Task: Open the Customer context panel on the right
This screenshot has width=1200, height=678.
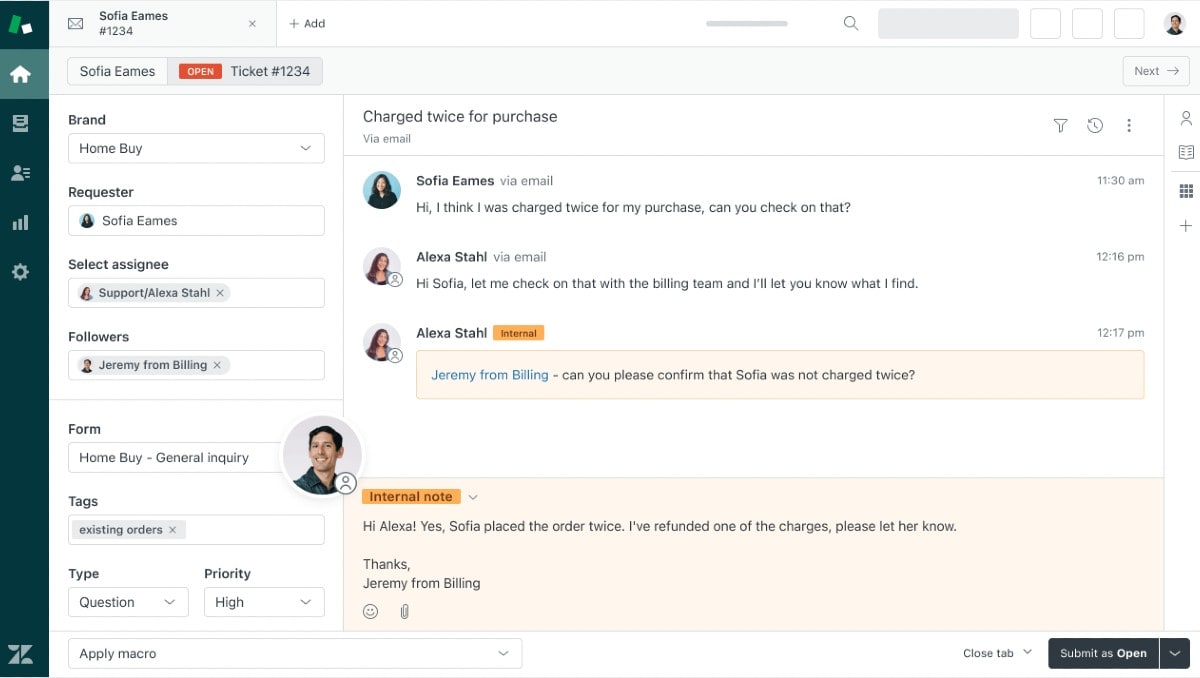Action: [x=1186, y=118]
